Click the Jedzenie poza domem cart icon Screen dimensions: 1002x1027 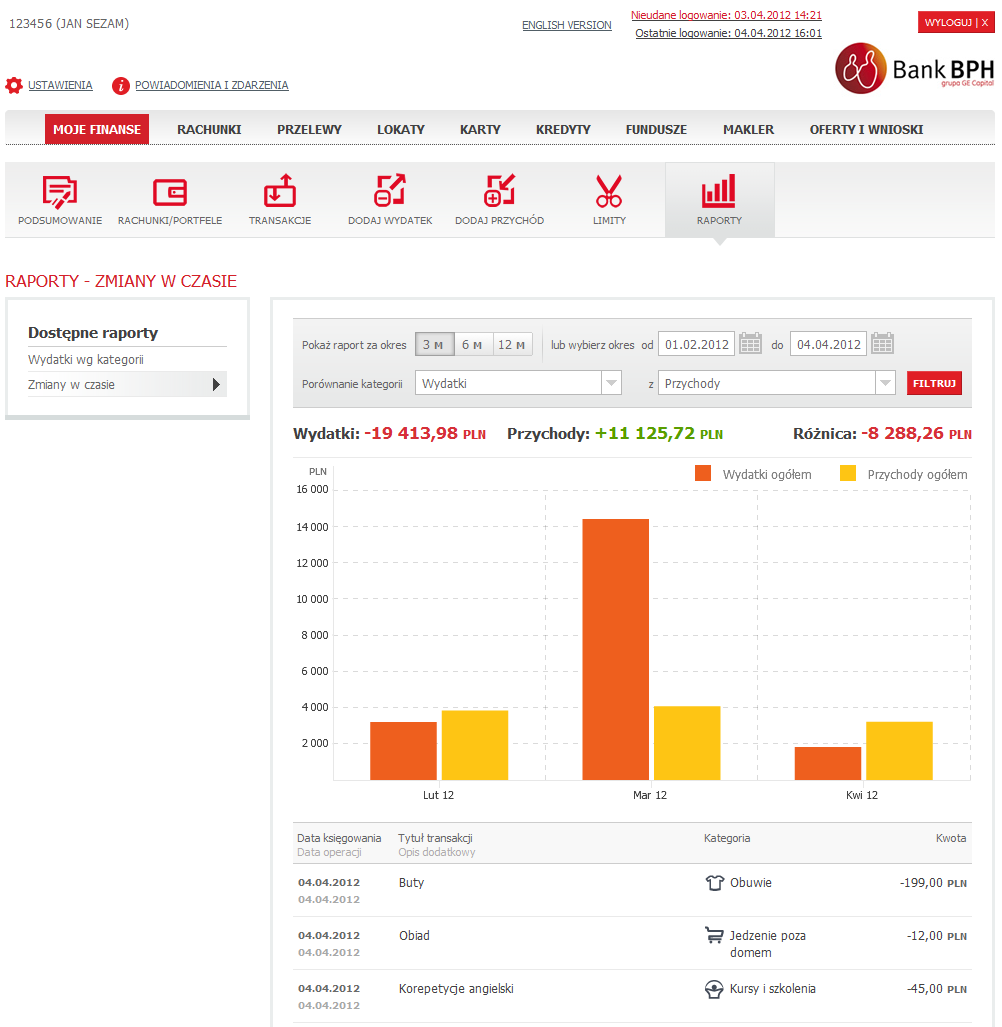point(714,935)
